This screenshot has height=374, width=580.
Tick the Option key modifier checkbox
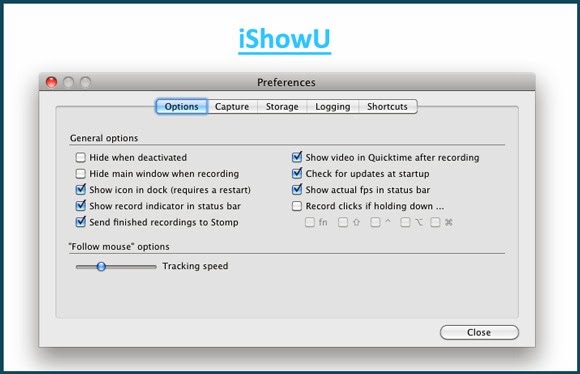pyautogui.click(x=405, y=222)
